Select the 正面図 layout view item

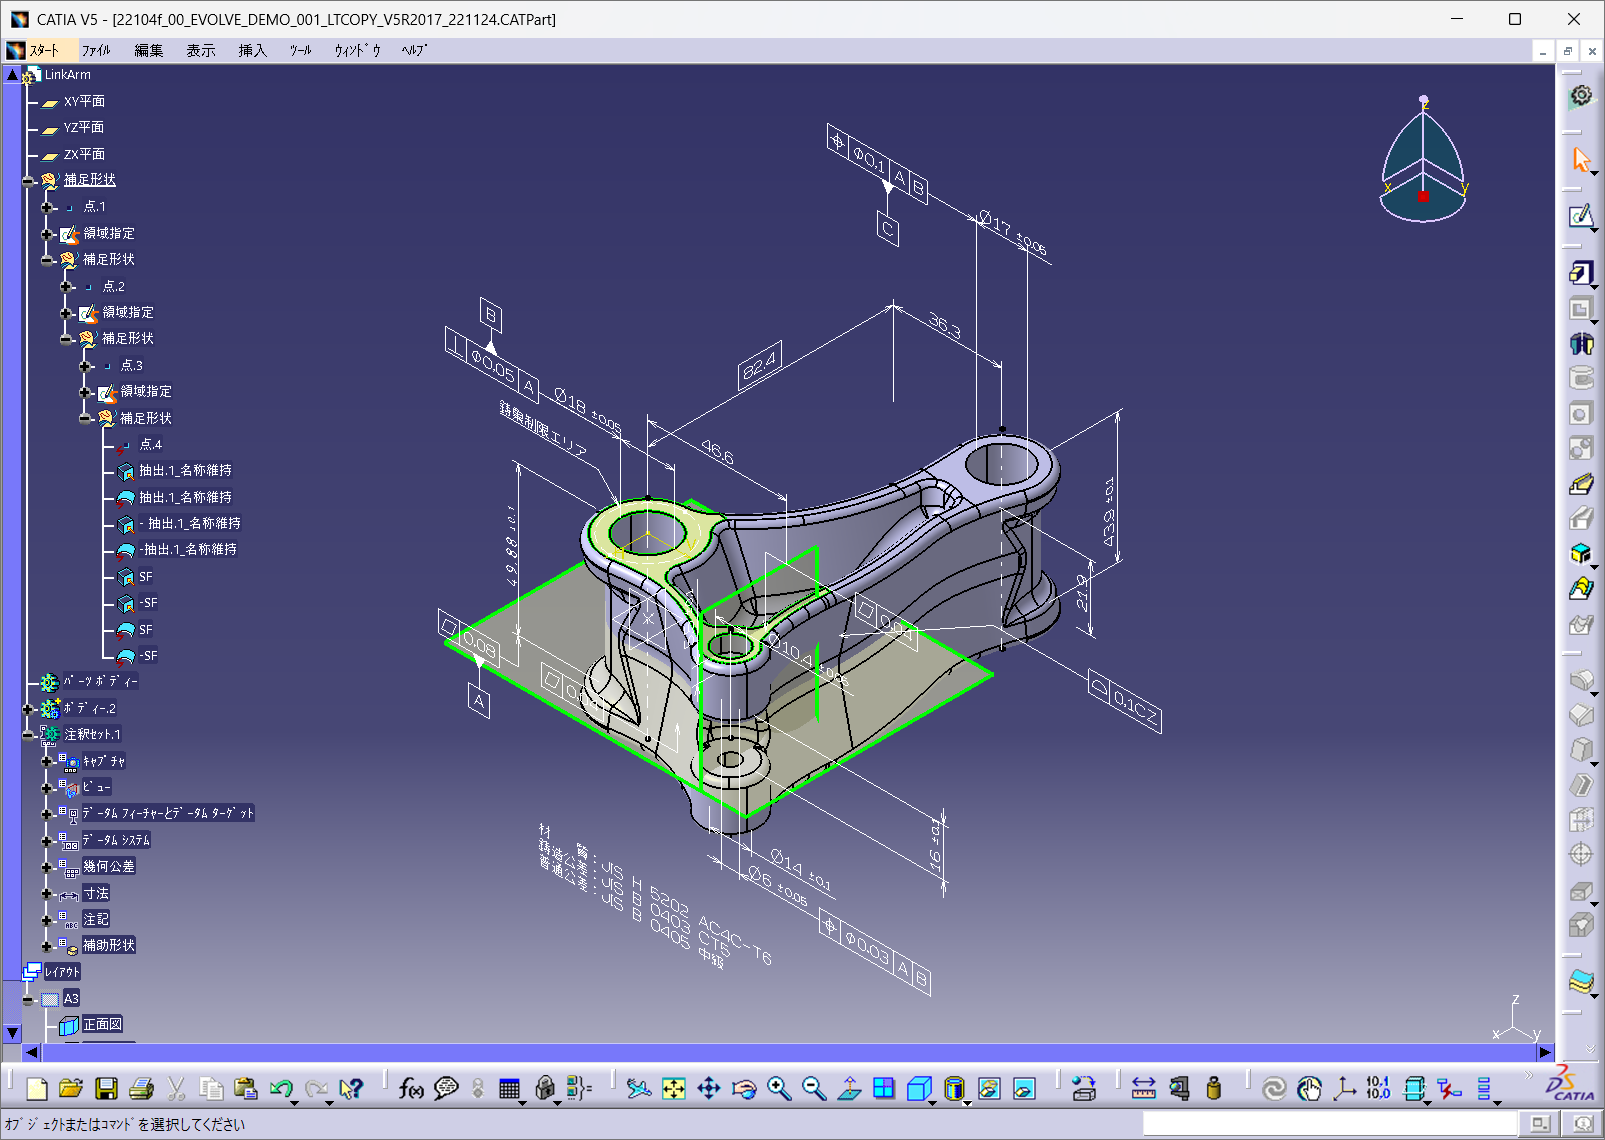103,1025
